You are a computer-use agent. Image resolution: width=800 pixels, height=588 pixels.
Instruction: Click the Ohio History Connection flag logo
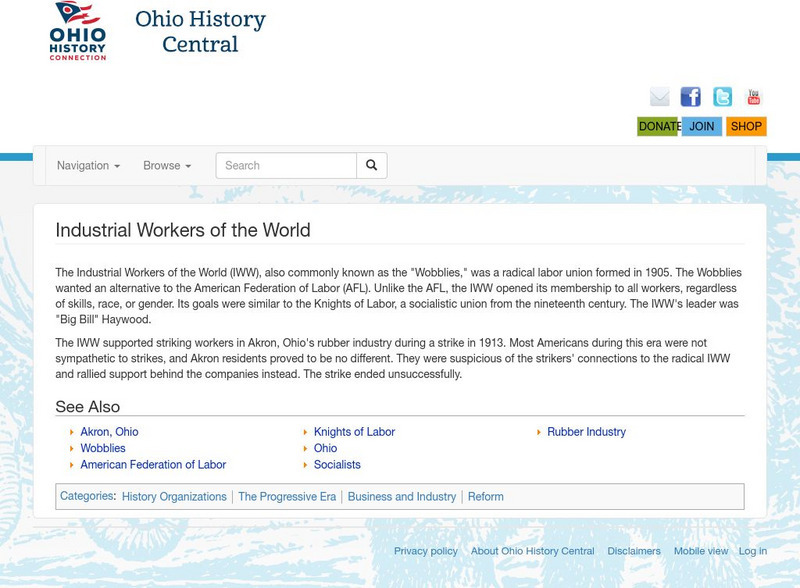pyautogui.click(x=77, y=36)
